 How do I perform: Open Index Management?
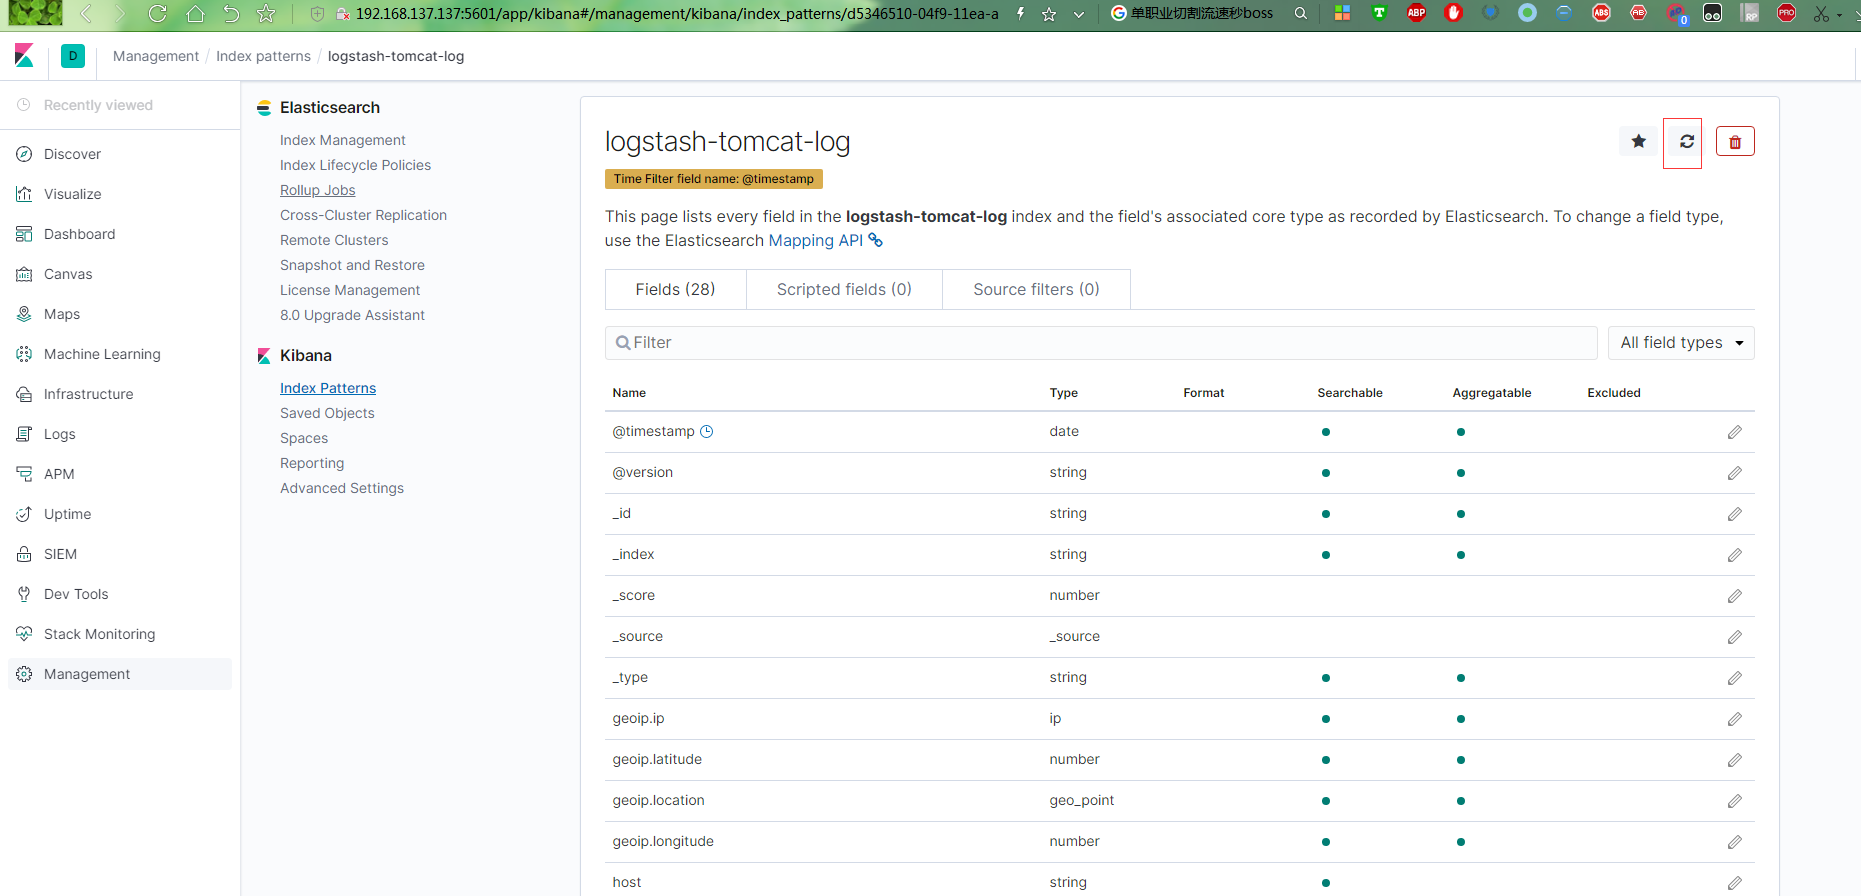342,140
